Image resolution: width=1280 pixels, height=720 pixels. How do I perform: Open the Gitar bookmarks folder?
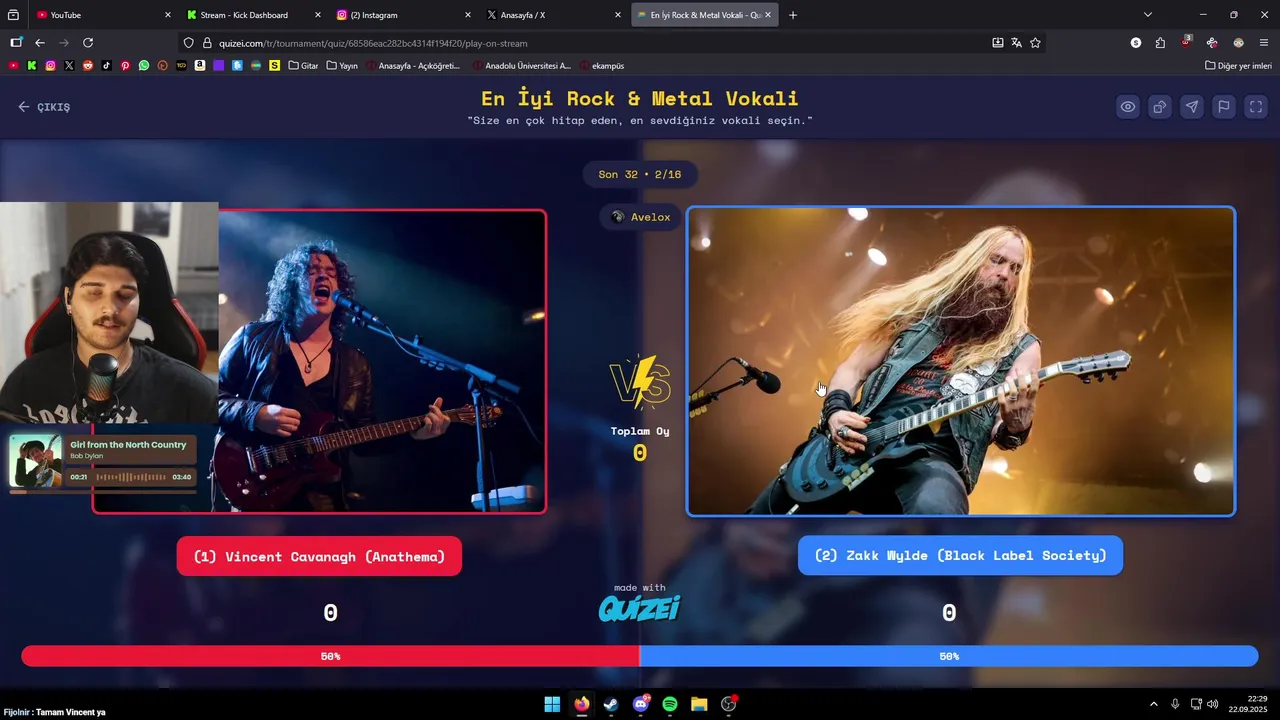(x=303, y=65)
